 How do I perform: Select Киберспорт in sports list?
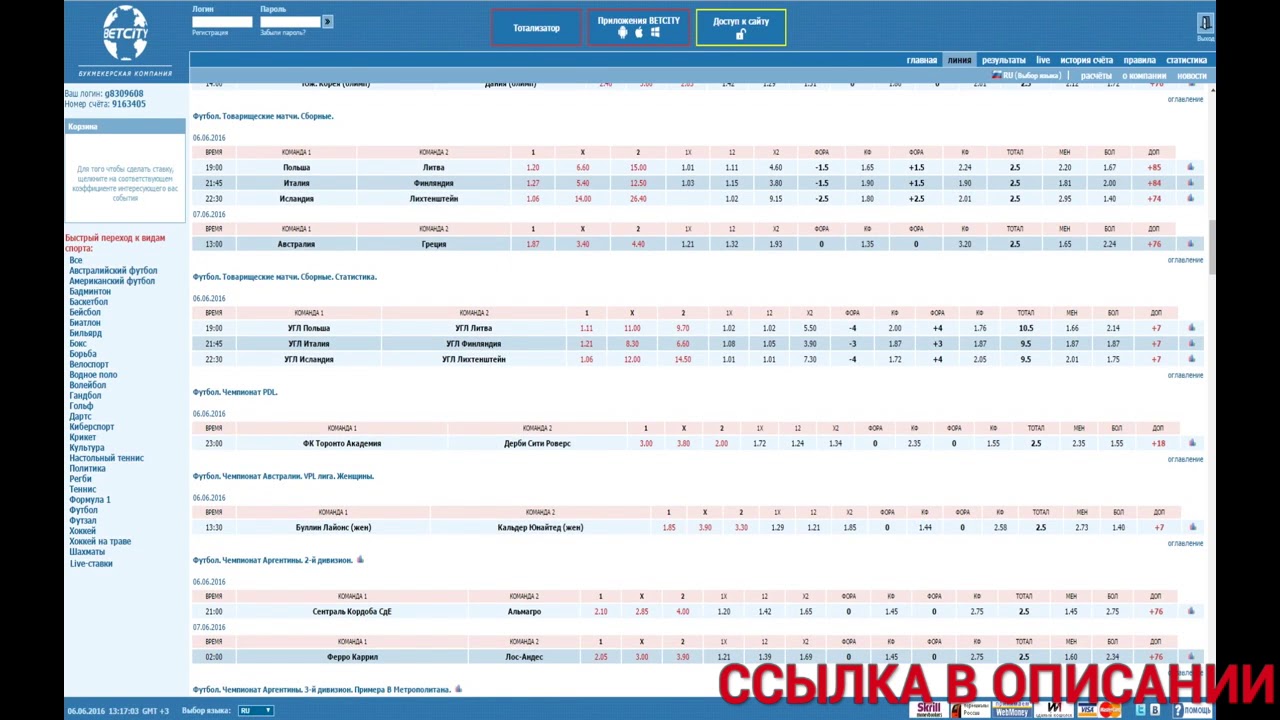91,427
